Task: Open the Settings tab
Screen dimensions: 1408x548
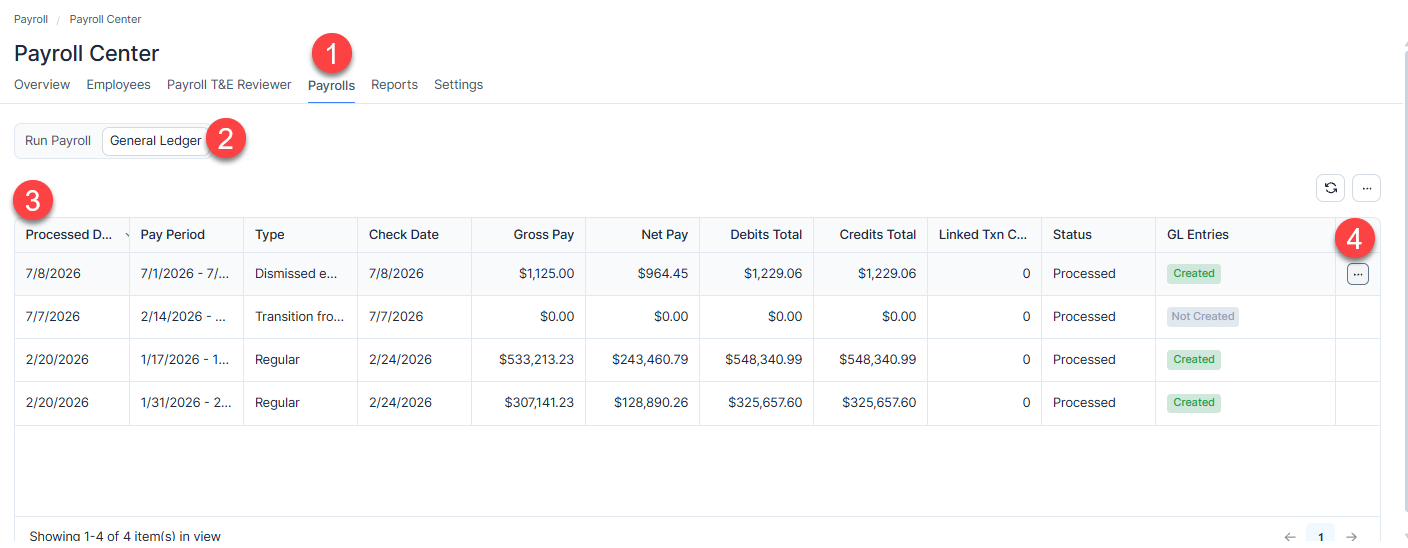Action: (458, 85)
